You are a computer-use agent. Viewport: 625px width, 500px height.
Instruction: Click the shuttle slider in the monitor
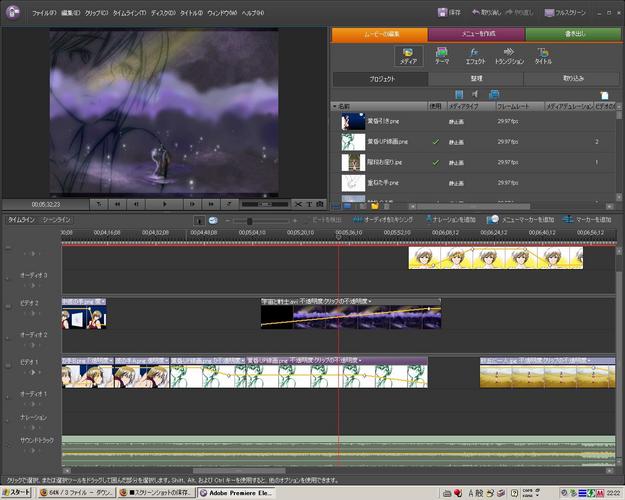pyautogui.click(x=265, y=204)
